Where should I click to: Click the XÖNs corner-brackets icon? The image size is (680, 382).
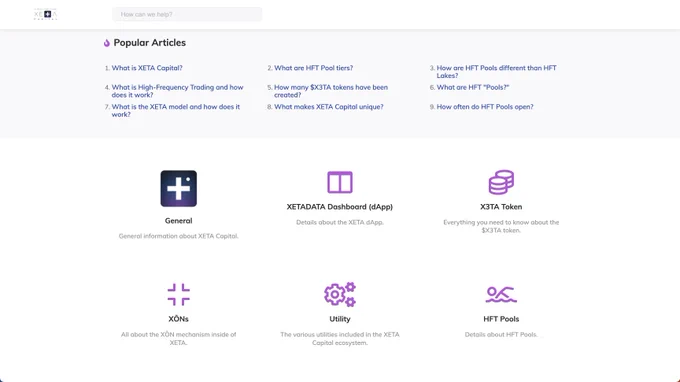click(x=179, y=294)
